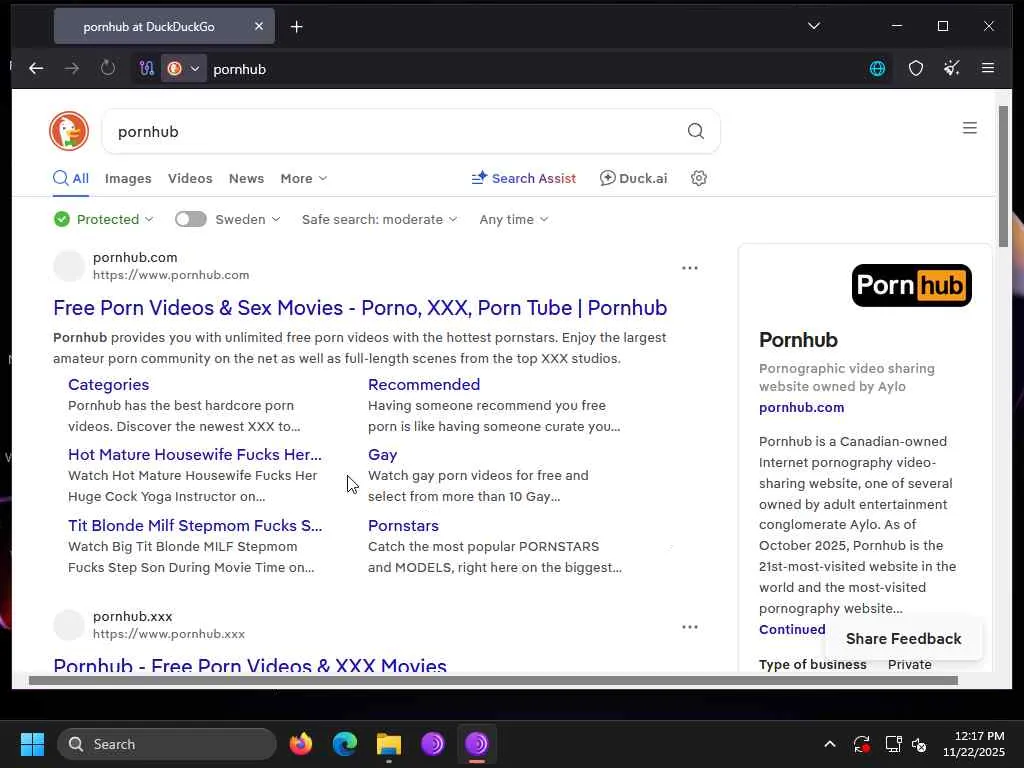This screenshot has width=1024, height=768.
Task: Click the magnifying glass search button
Action: [x=696, y=131]
